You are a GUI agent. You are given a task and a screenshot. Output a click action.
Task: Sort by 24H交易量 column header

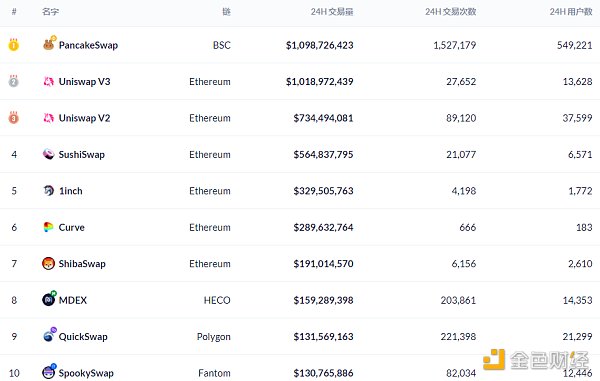[332, 12]
